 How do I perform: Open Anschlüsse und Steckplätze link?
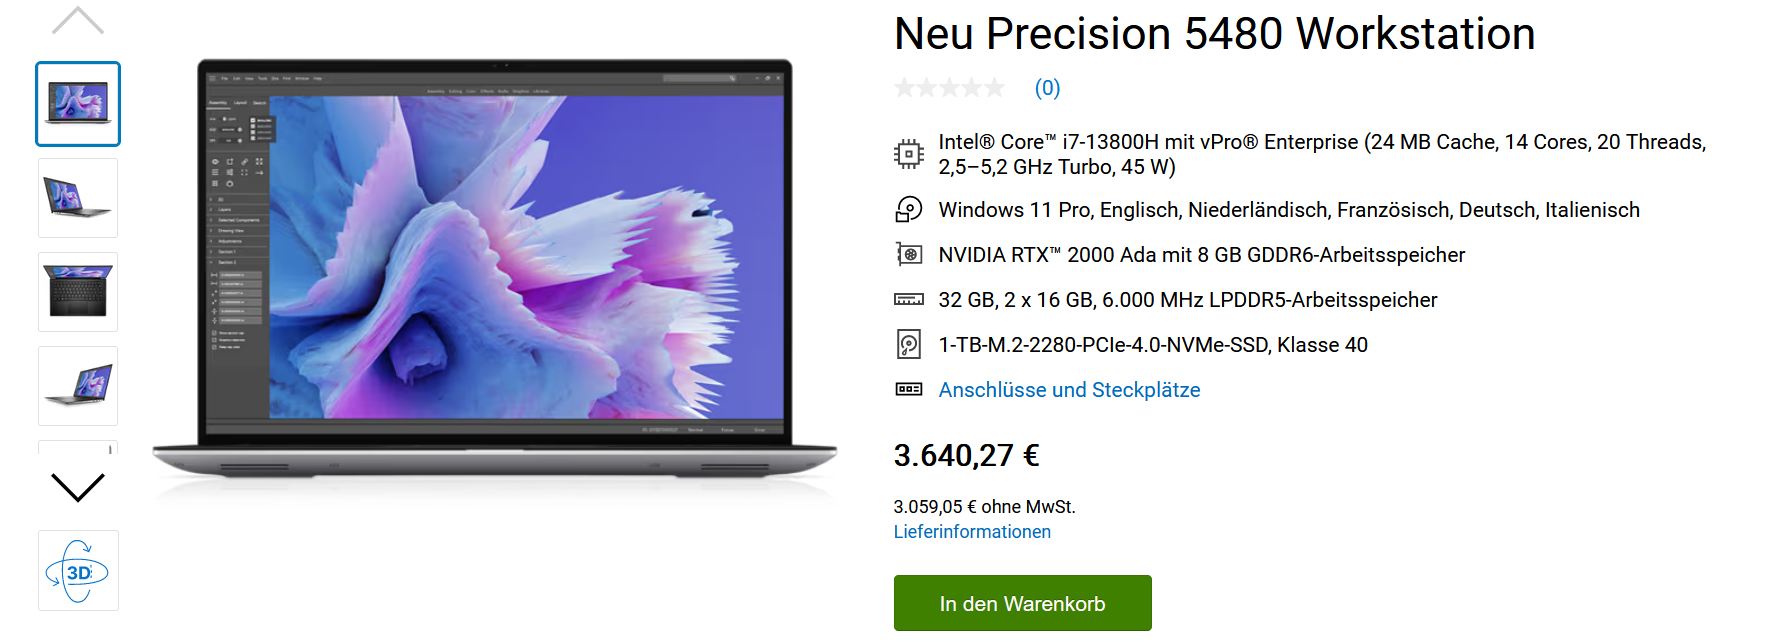click(1069, 390)
